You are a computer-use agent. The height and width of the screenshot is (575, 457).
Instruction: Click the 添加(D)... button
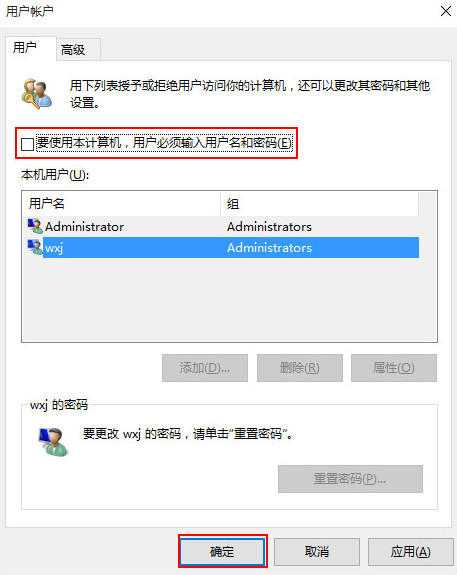click(205, 368)
